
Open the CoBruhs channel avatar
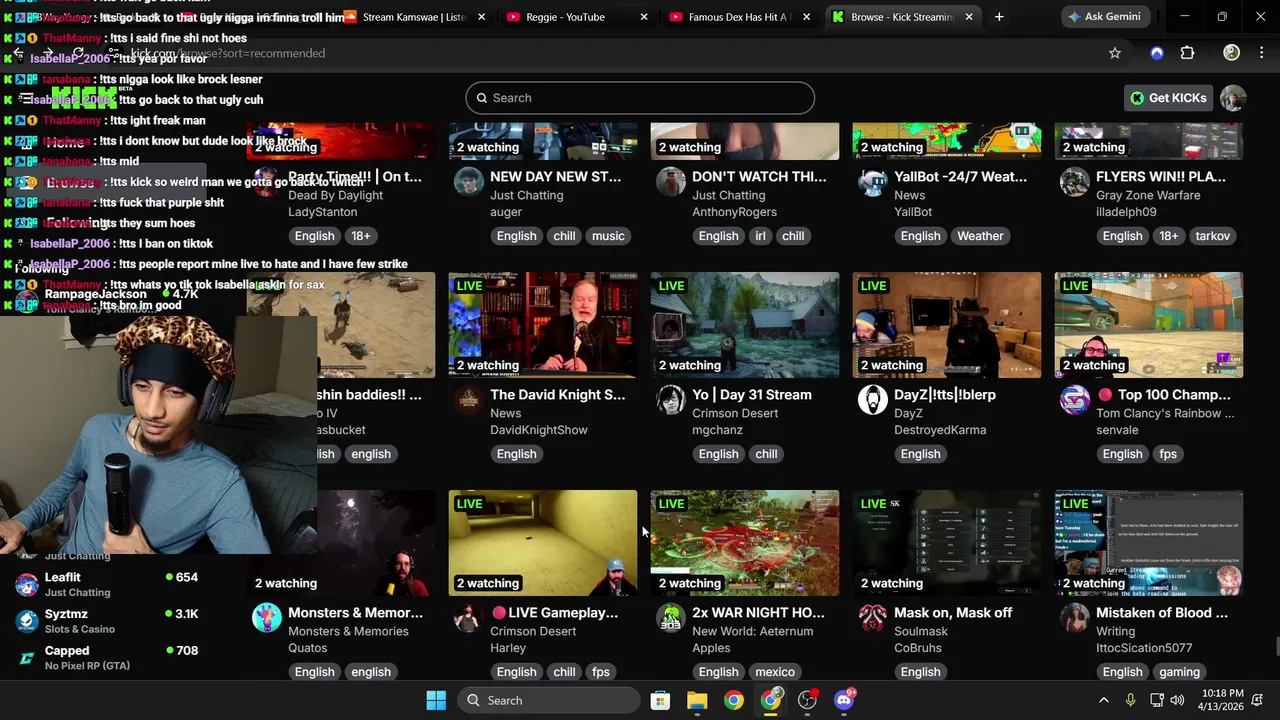coord(873,618)
